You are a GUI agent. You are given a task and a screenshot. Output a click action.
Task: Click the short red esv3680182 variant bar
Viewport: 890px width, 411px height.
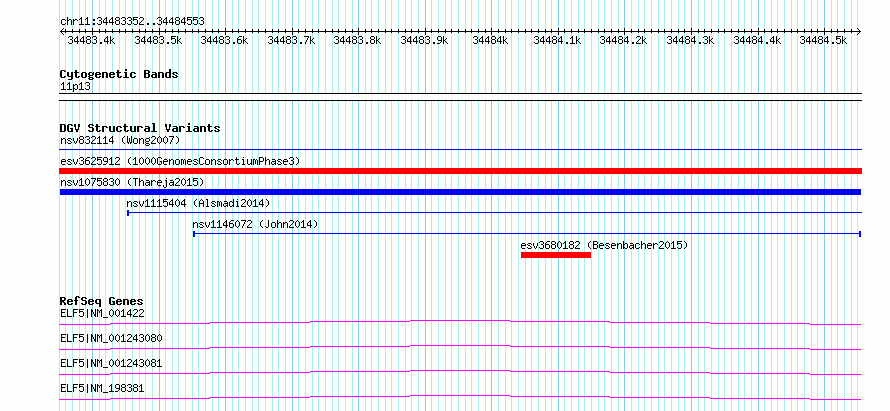point(556,255)
